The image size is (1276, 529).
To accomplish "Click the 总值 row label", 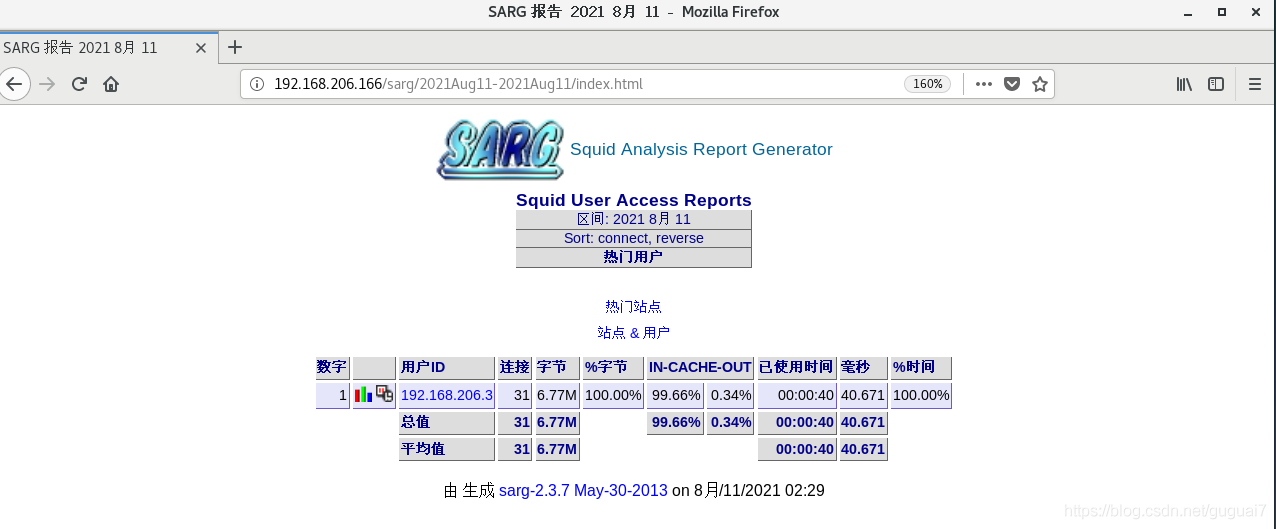I will pyautogui.click(x=446, y=423).
